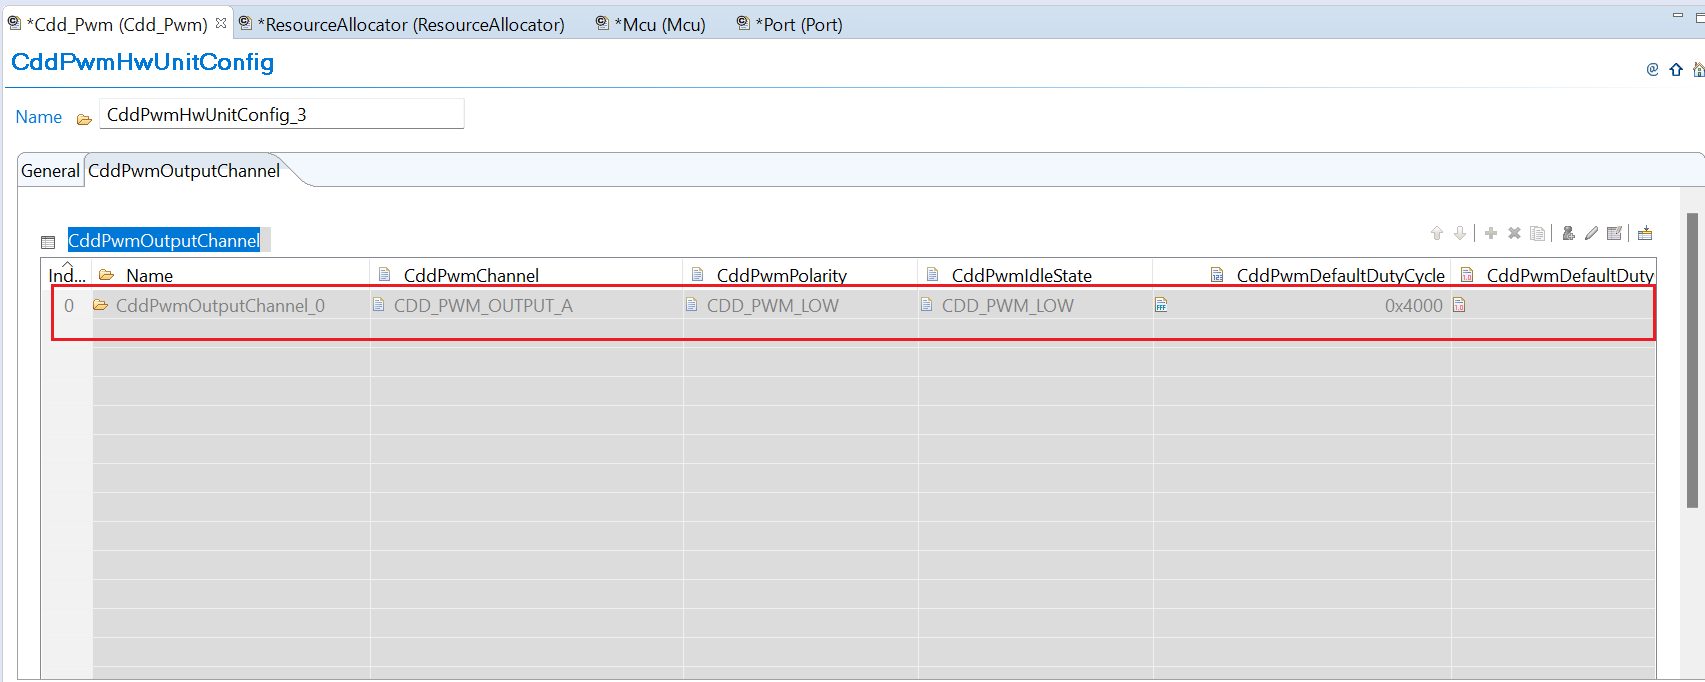This screenshot has height=682, width=1705.
Task: Select the CddPwmOutputChannel tab
Action: pyautogui.click(x=184, y=171)
